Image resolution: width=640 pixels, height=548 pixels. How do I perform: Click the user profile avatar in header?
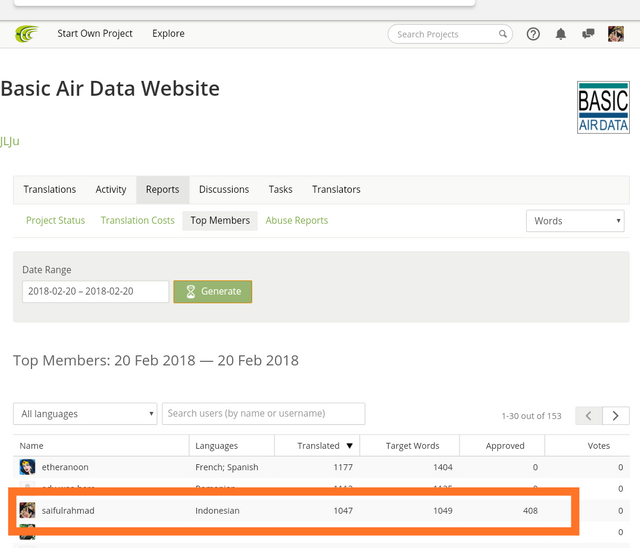click(616, 34)
